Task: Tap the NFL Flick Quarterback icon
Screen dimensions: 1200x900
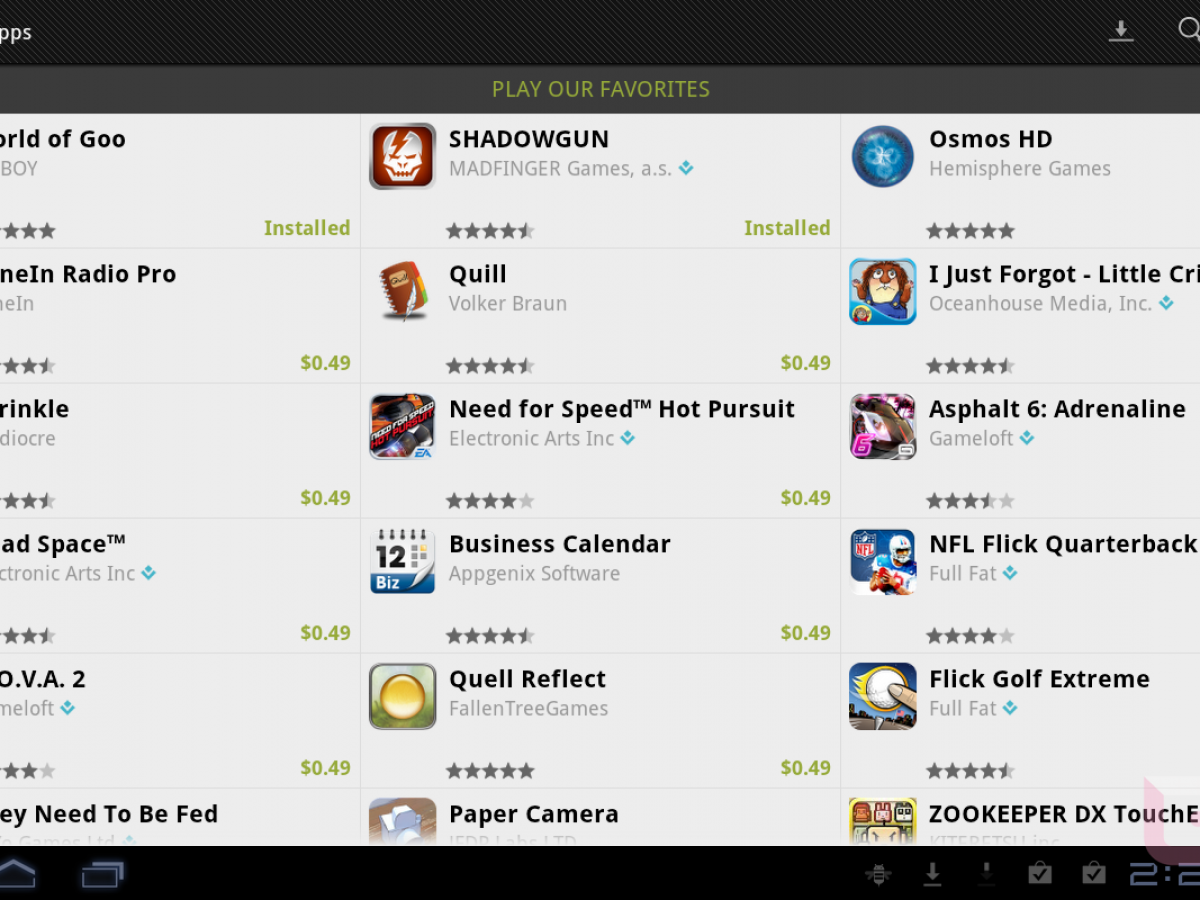Action: 883,561
